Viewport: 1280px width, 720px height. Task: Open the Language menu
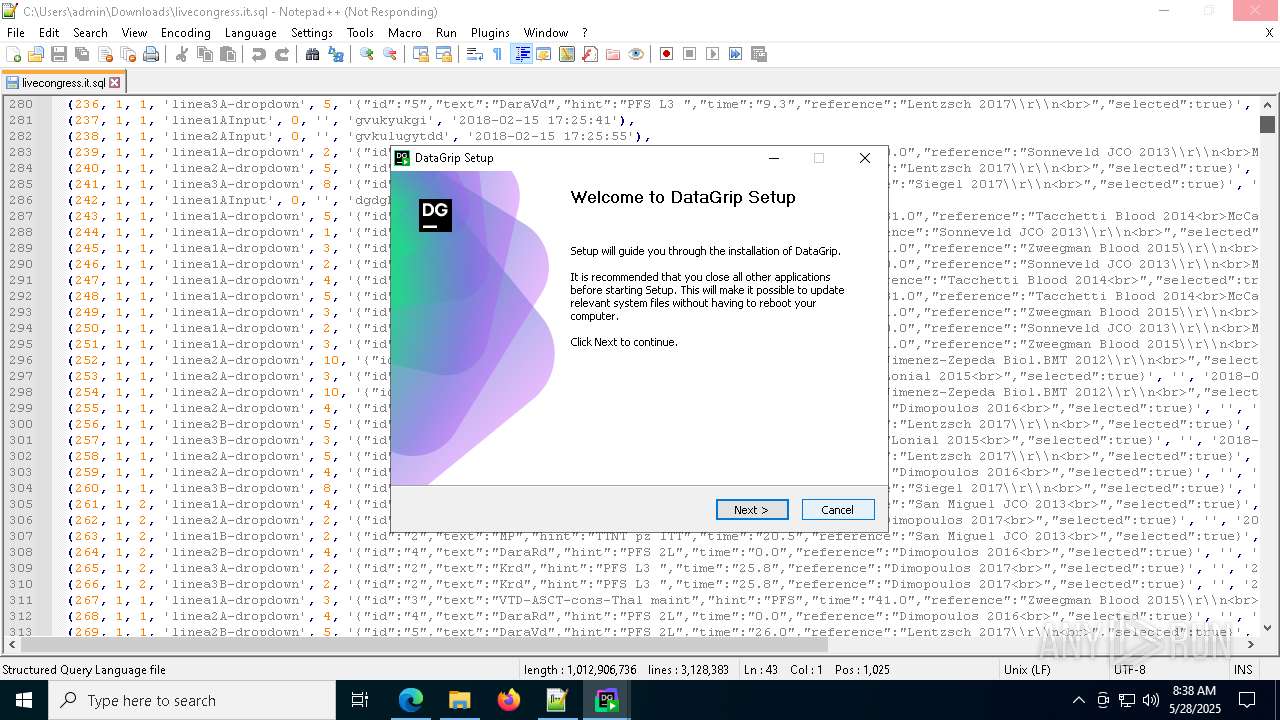[251, 33]
